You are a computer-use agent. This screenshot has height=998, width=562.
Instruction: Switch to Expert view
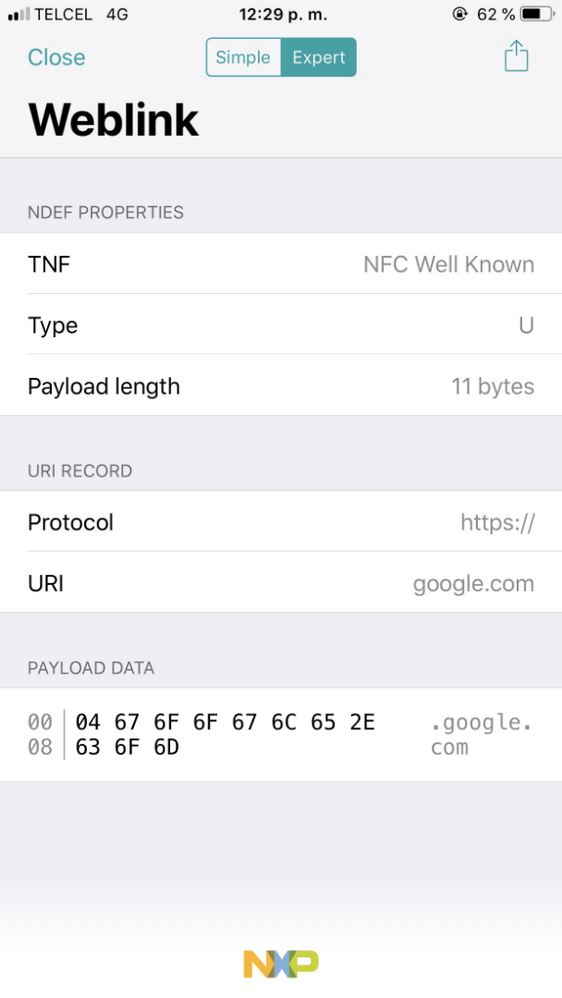pos(318,57)
